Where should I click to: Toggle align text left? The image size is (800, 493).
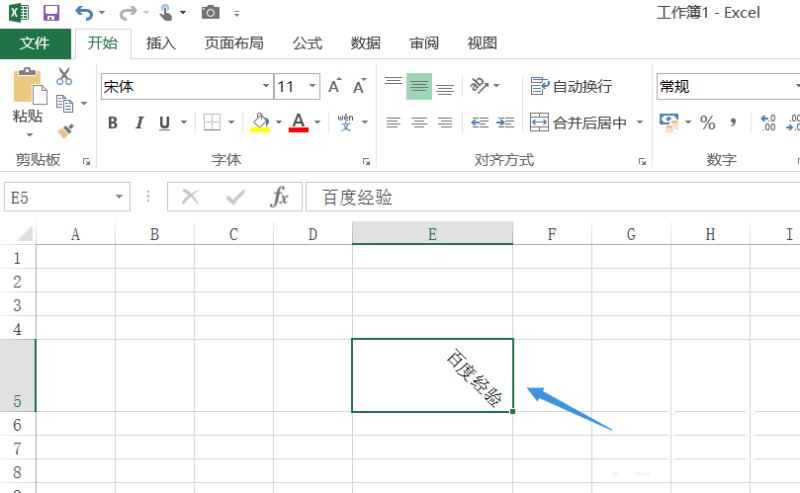(x=393, y=122)
